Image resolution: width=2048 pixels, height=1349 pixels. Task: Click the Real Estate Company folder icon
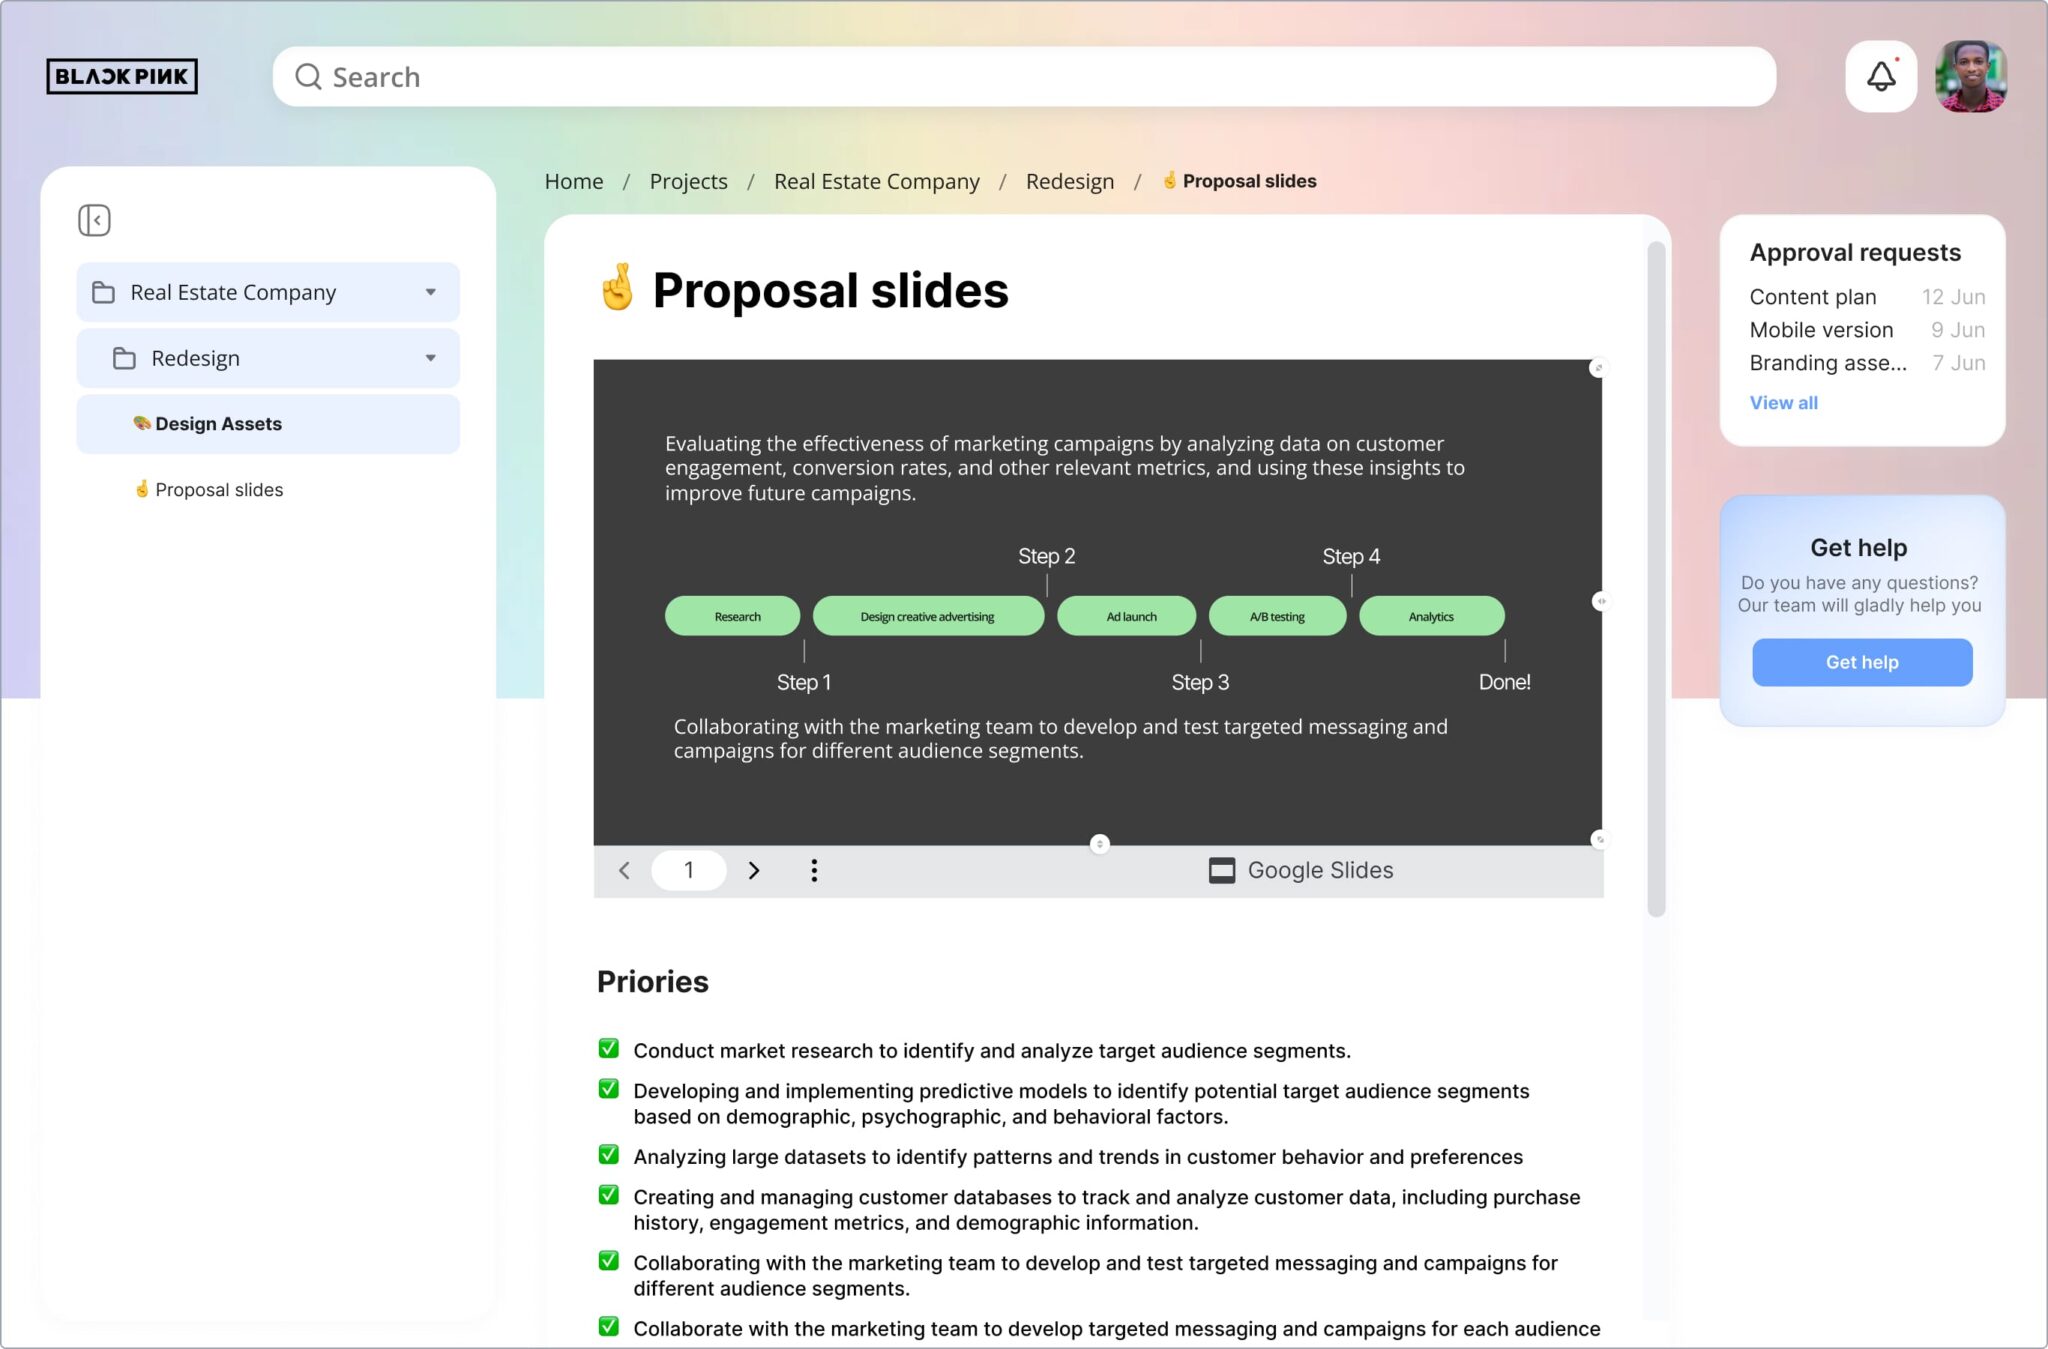click(x=103, y=292)
